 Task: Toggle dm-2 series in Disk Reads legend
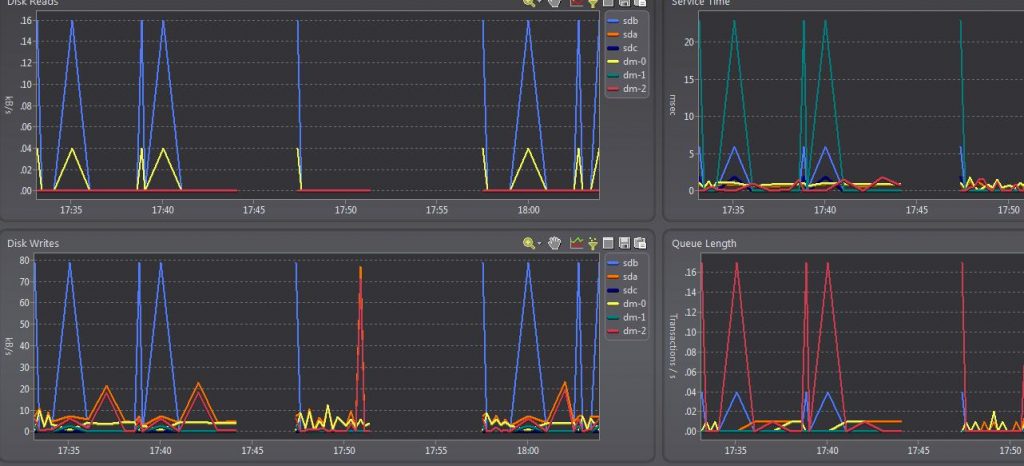click(627, 89)
